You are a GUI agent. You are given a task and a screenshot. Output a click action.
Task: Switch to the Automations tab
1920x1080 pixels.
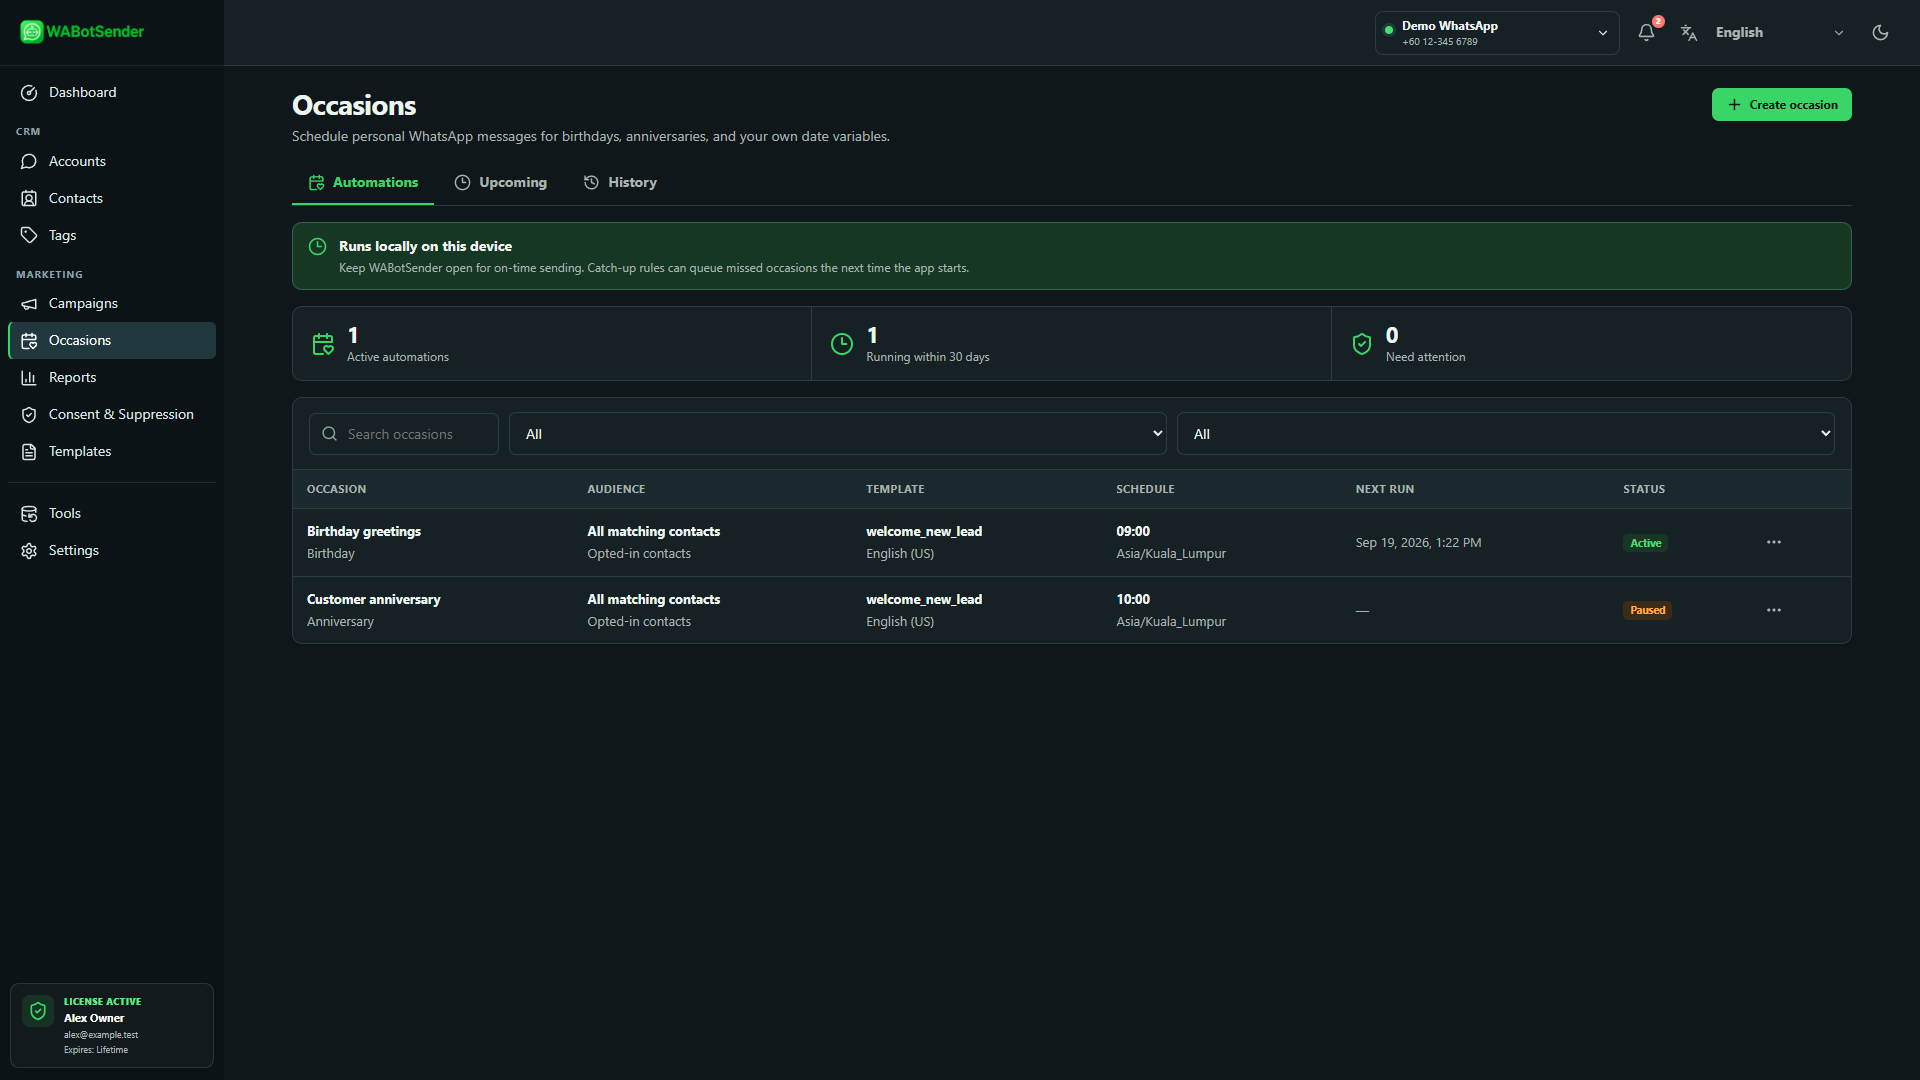click(363, 183)
